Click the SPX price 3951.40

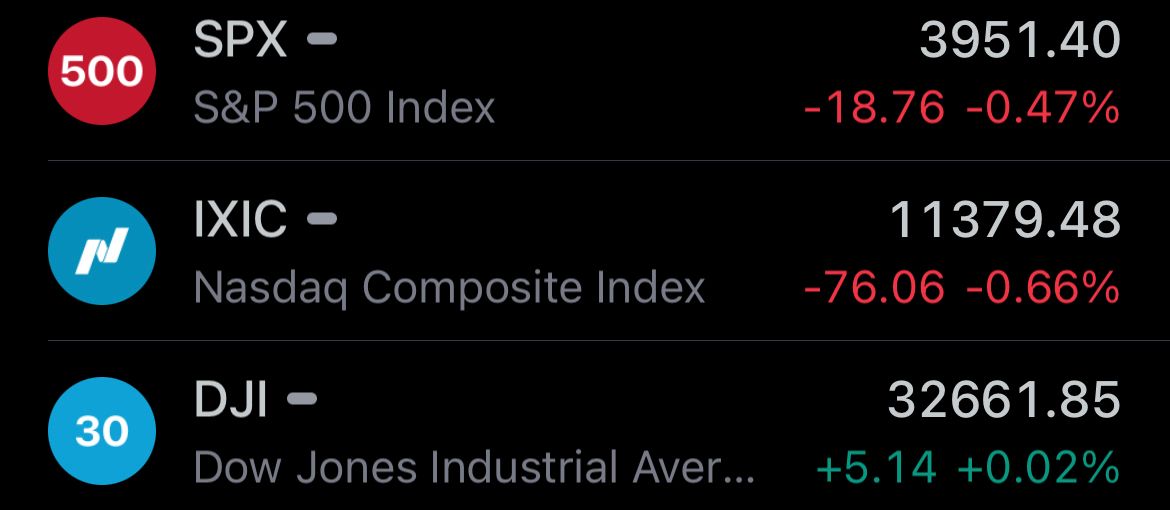pyautogui.click(x=1020, y=40)
